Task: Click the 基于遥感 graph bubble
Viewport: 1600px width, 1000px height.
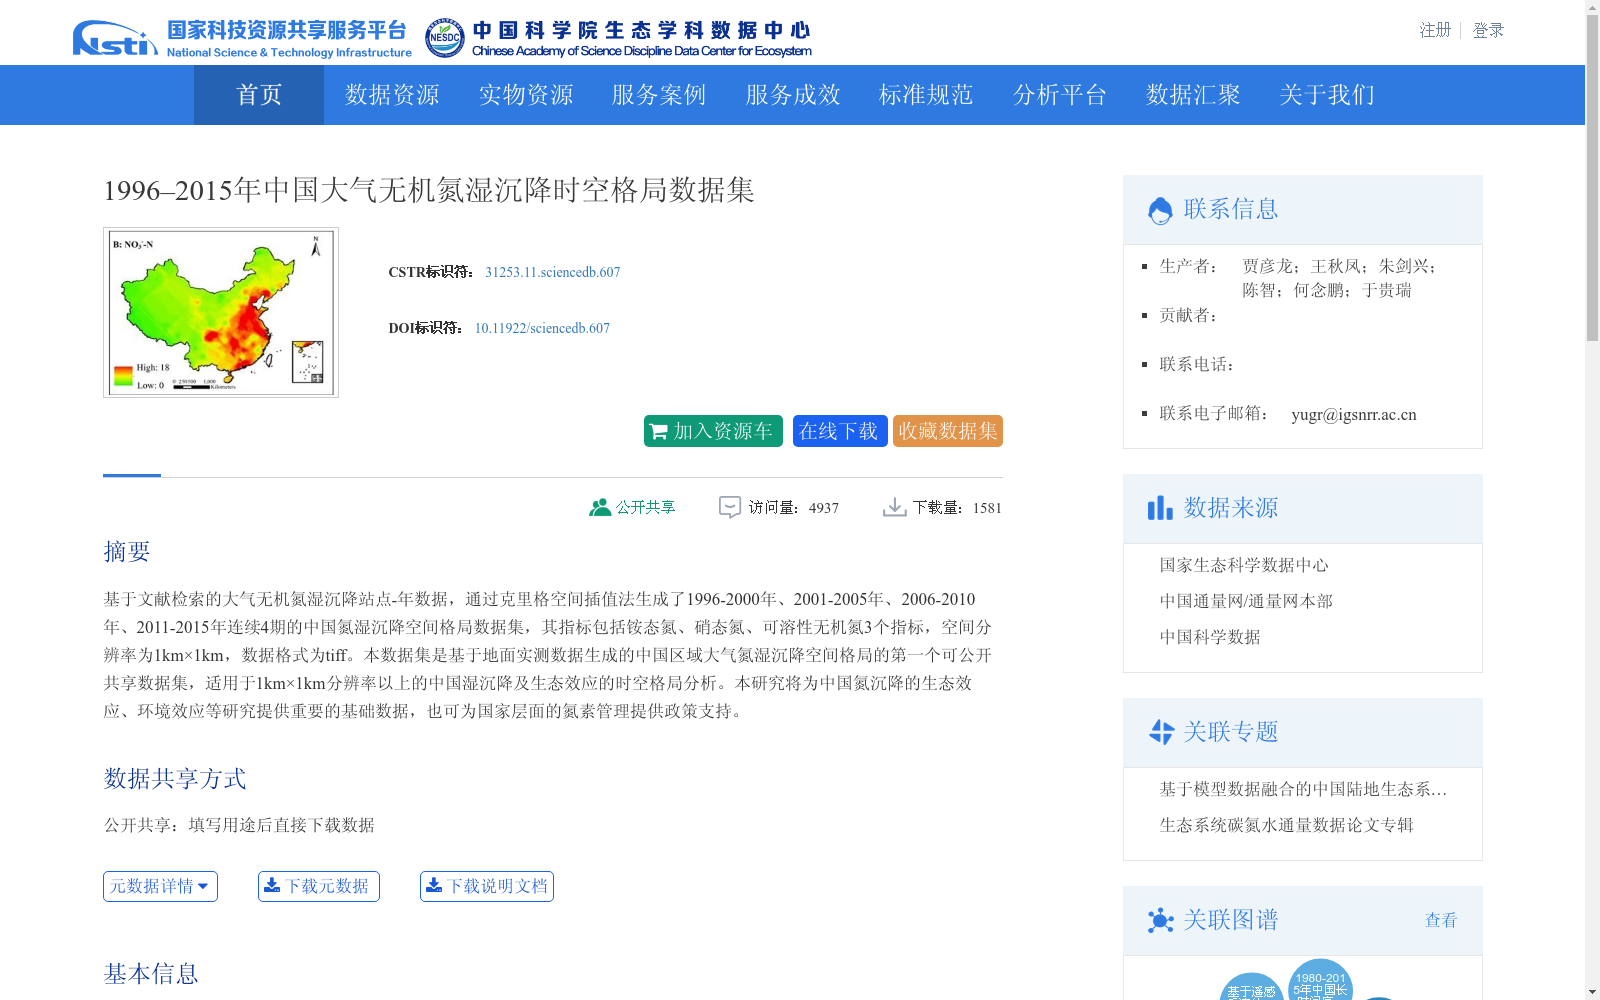Action: tap(1252, 987)
